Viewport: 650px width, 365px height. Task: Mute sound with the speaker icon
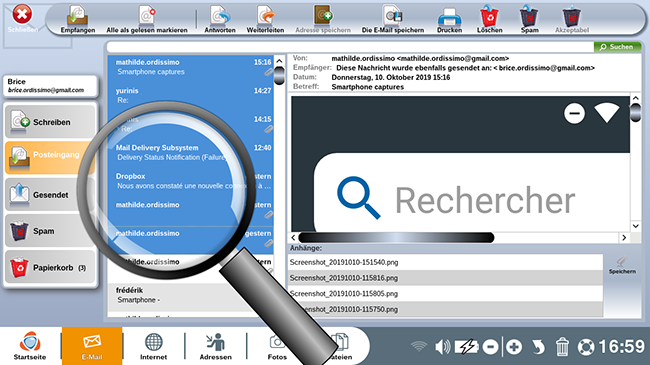(x=442, y=347)
